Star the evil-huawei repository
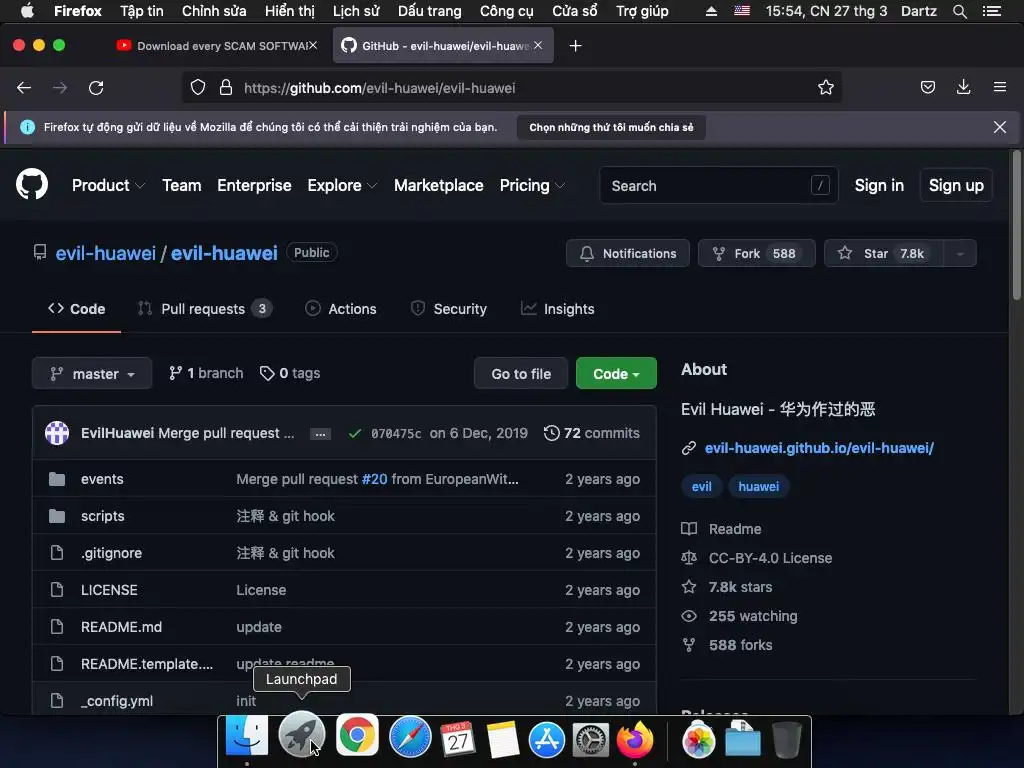Image resolution: width=1024 pixels, height=768 pixels. tap(884, 253)
